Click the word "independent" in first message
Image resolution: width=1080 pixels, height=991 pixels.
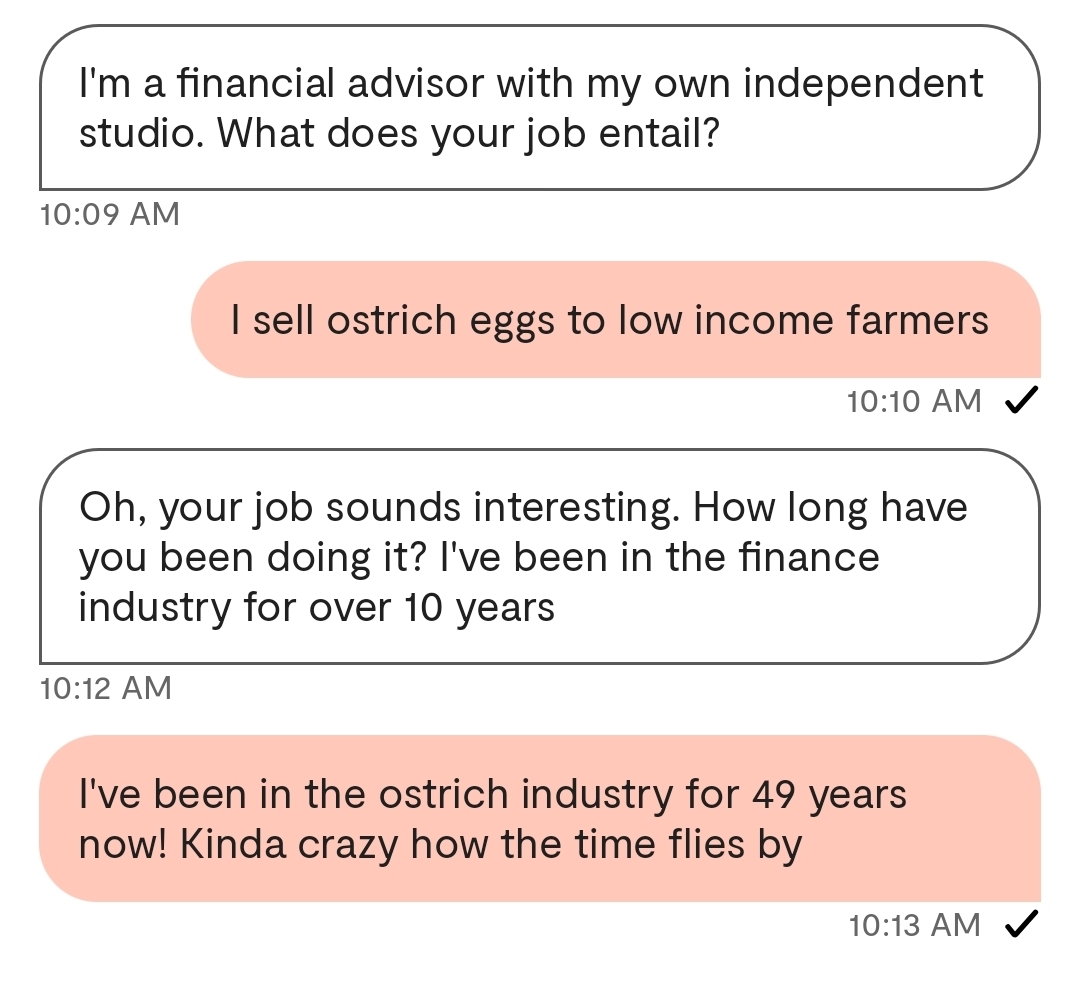coord(864,84)
